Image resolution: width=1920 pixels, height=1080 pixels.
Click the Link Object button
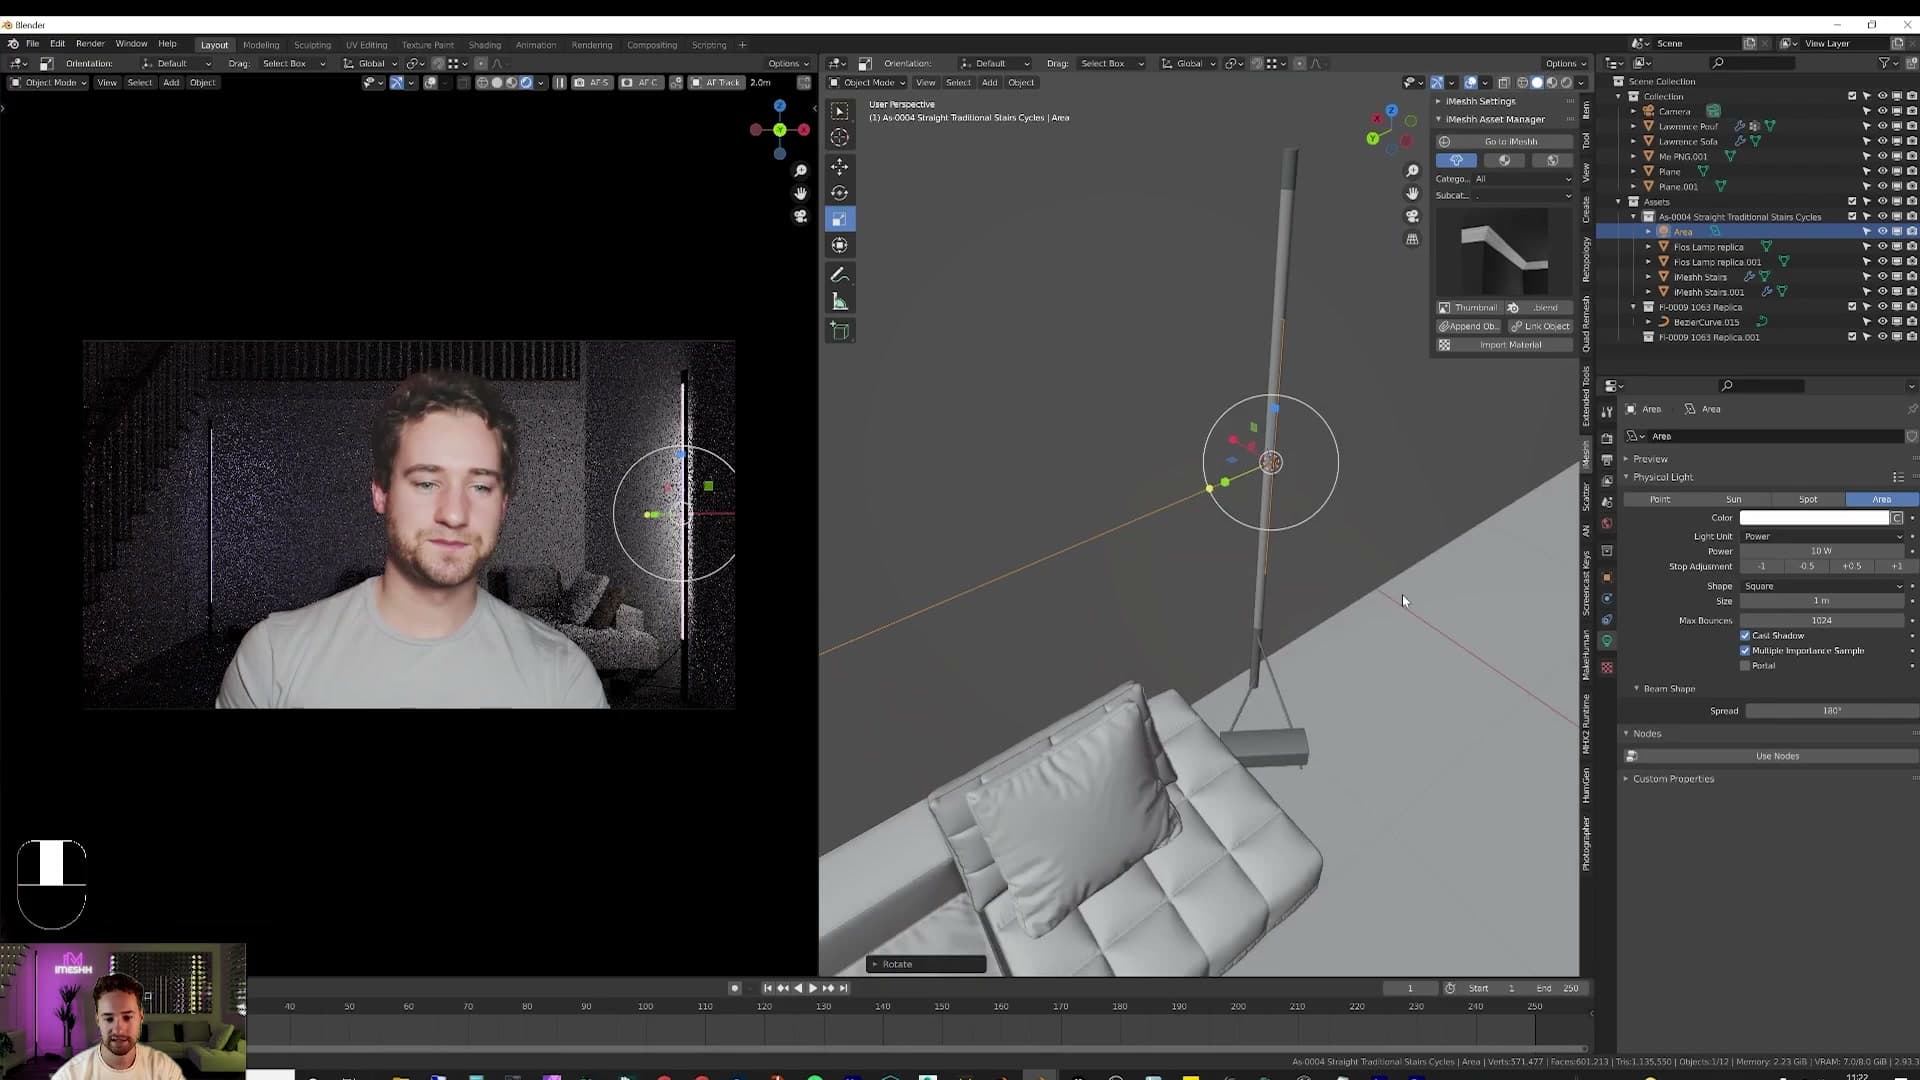click(x=1540, y=326)
